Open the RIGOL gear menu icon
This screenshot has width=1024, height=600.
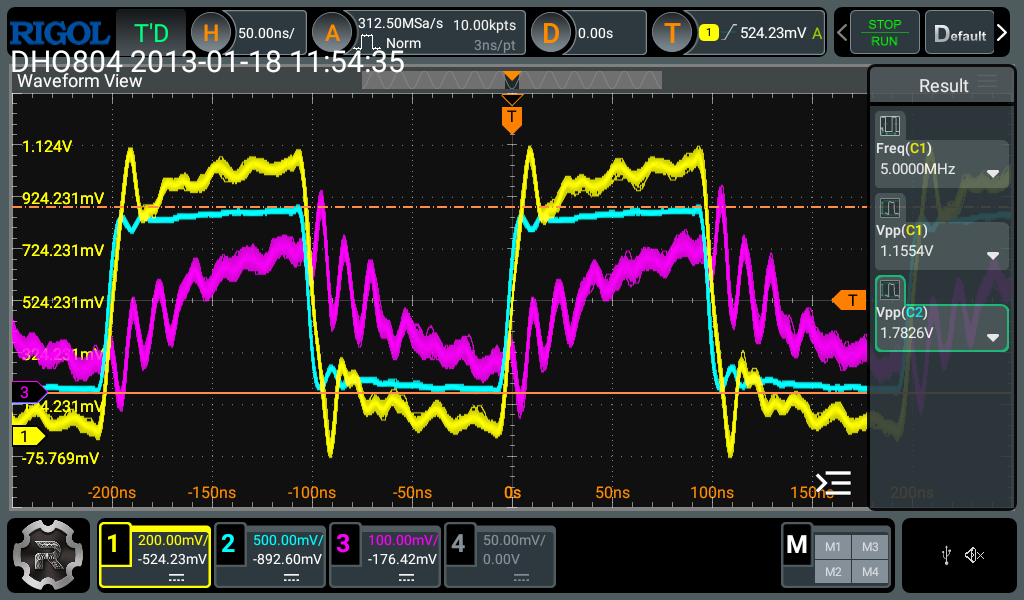click(x=48, y=555)
